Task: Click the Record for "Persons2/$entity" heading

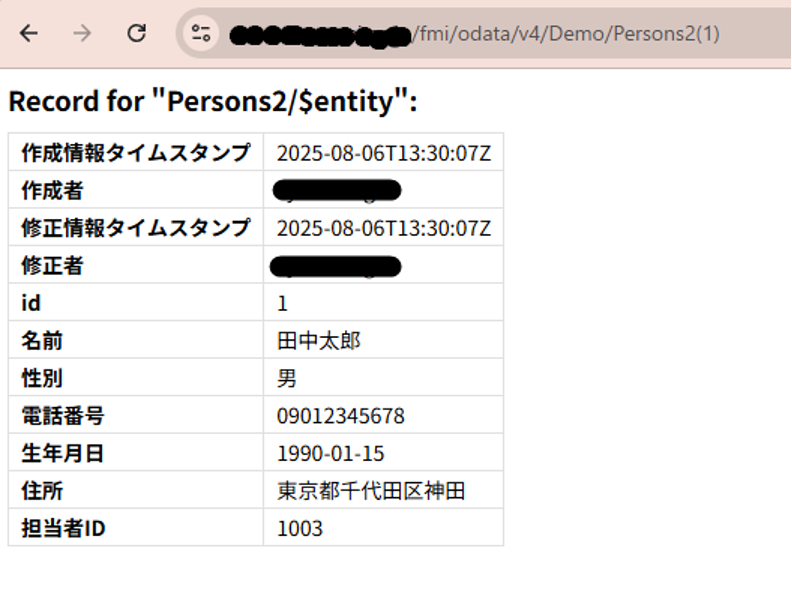Action: click(x=212, y=102)
